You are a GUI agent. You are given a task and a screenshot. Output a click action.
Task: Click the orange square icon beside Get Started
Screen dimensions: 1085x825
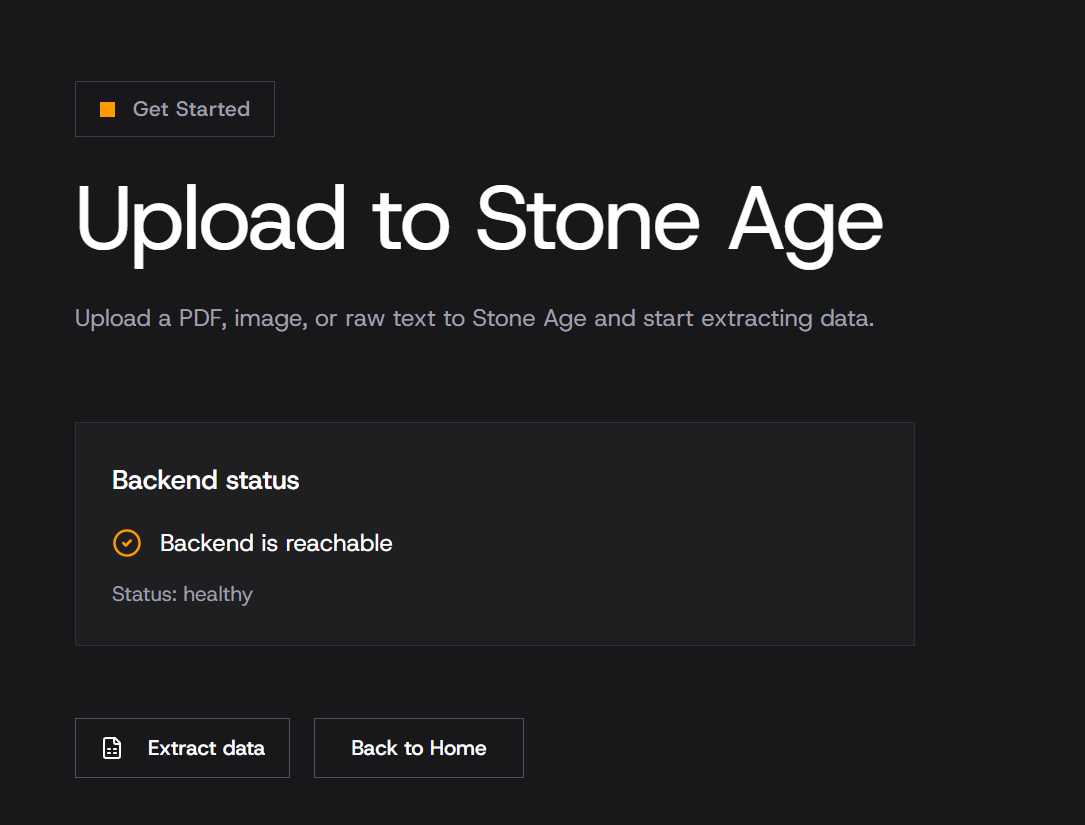tap(106, 109)
